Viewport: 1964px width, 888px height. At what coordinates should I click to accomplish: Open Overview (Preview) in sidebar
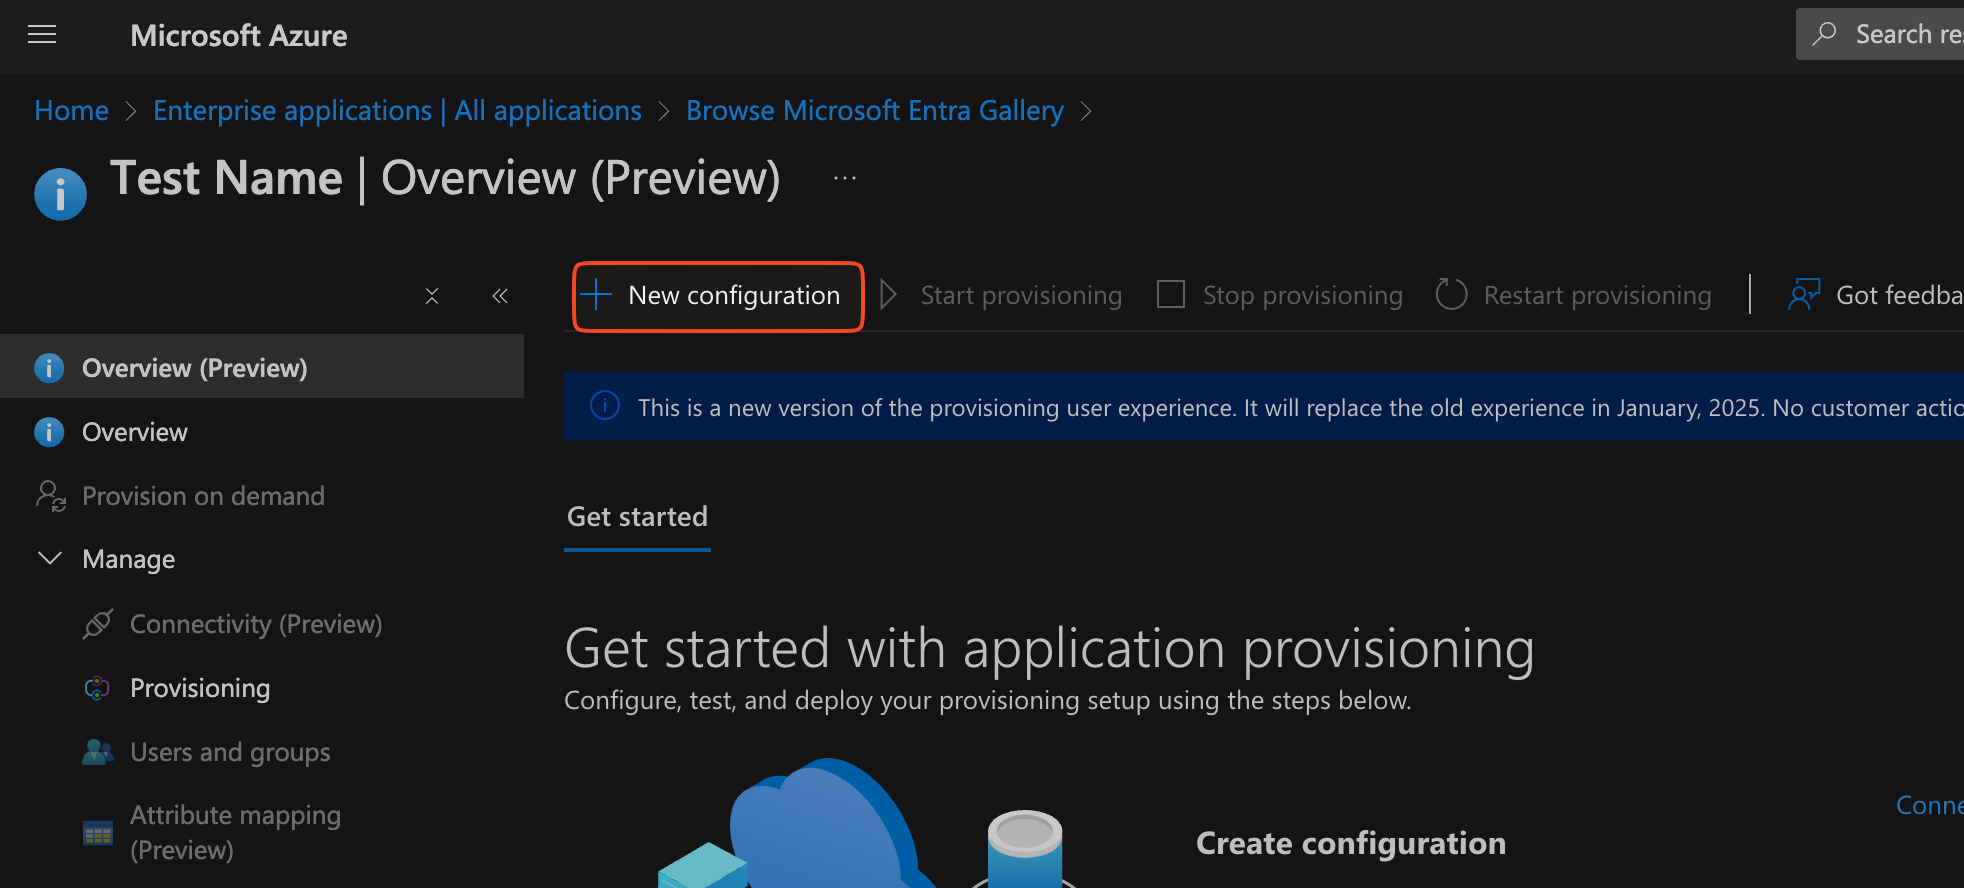pos(194,368)
